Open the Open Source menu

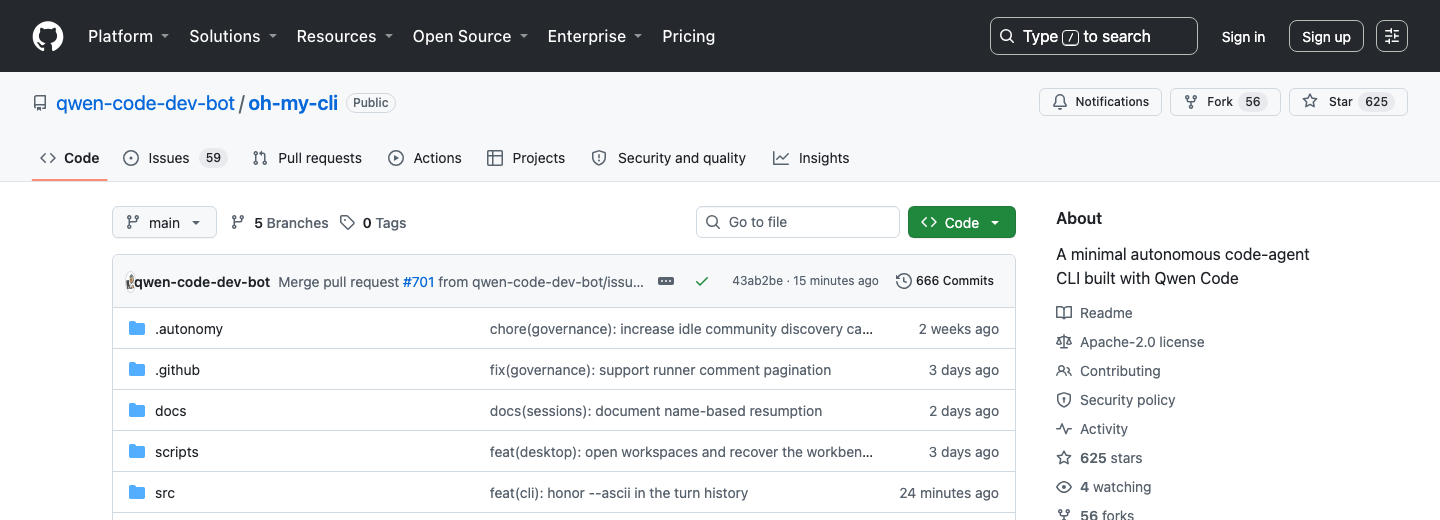click(470, 36)
